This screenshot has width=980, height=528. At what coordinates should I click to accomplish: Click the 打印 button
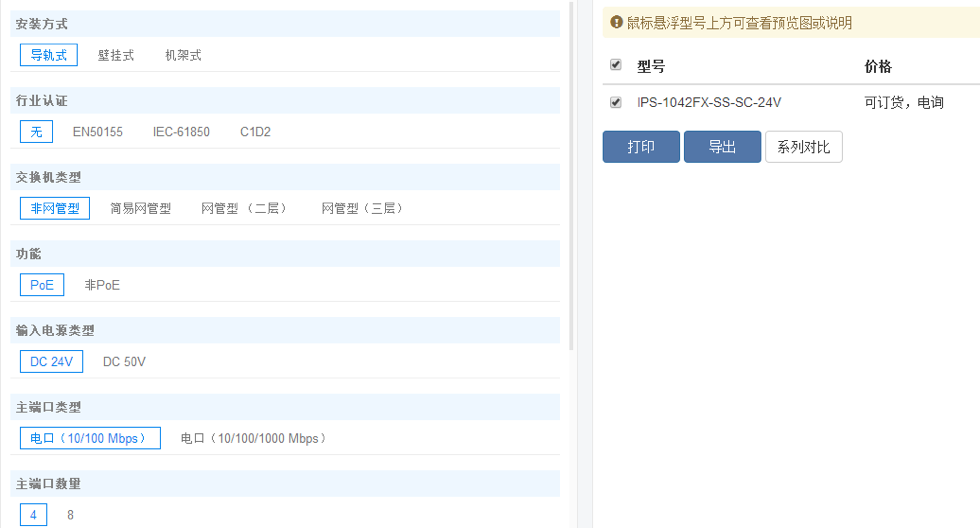click(641, 147)
